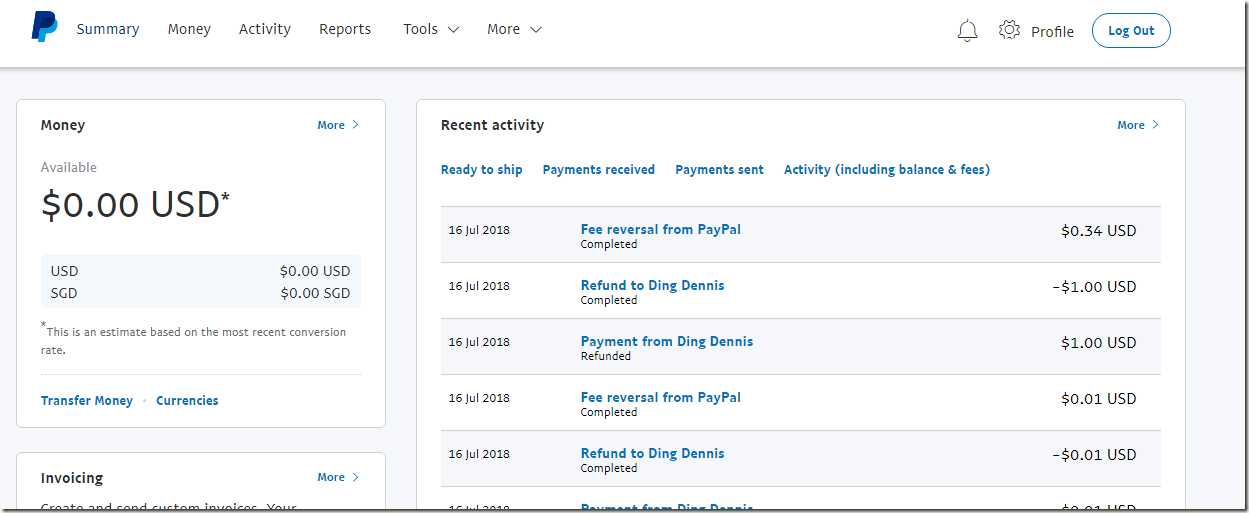Expand the Tools dropdown menu
The height and width of the screenshot is (513, 1249).
point(431,29)
